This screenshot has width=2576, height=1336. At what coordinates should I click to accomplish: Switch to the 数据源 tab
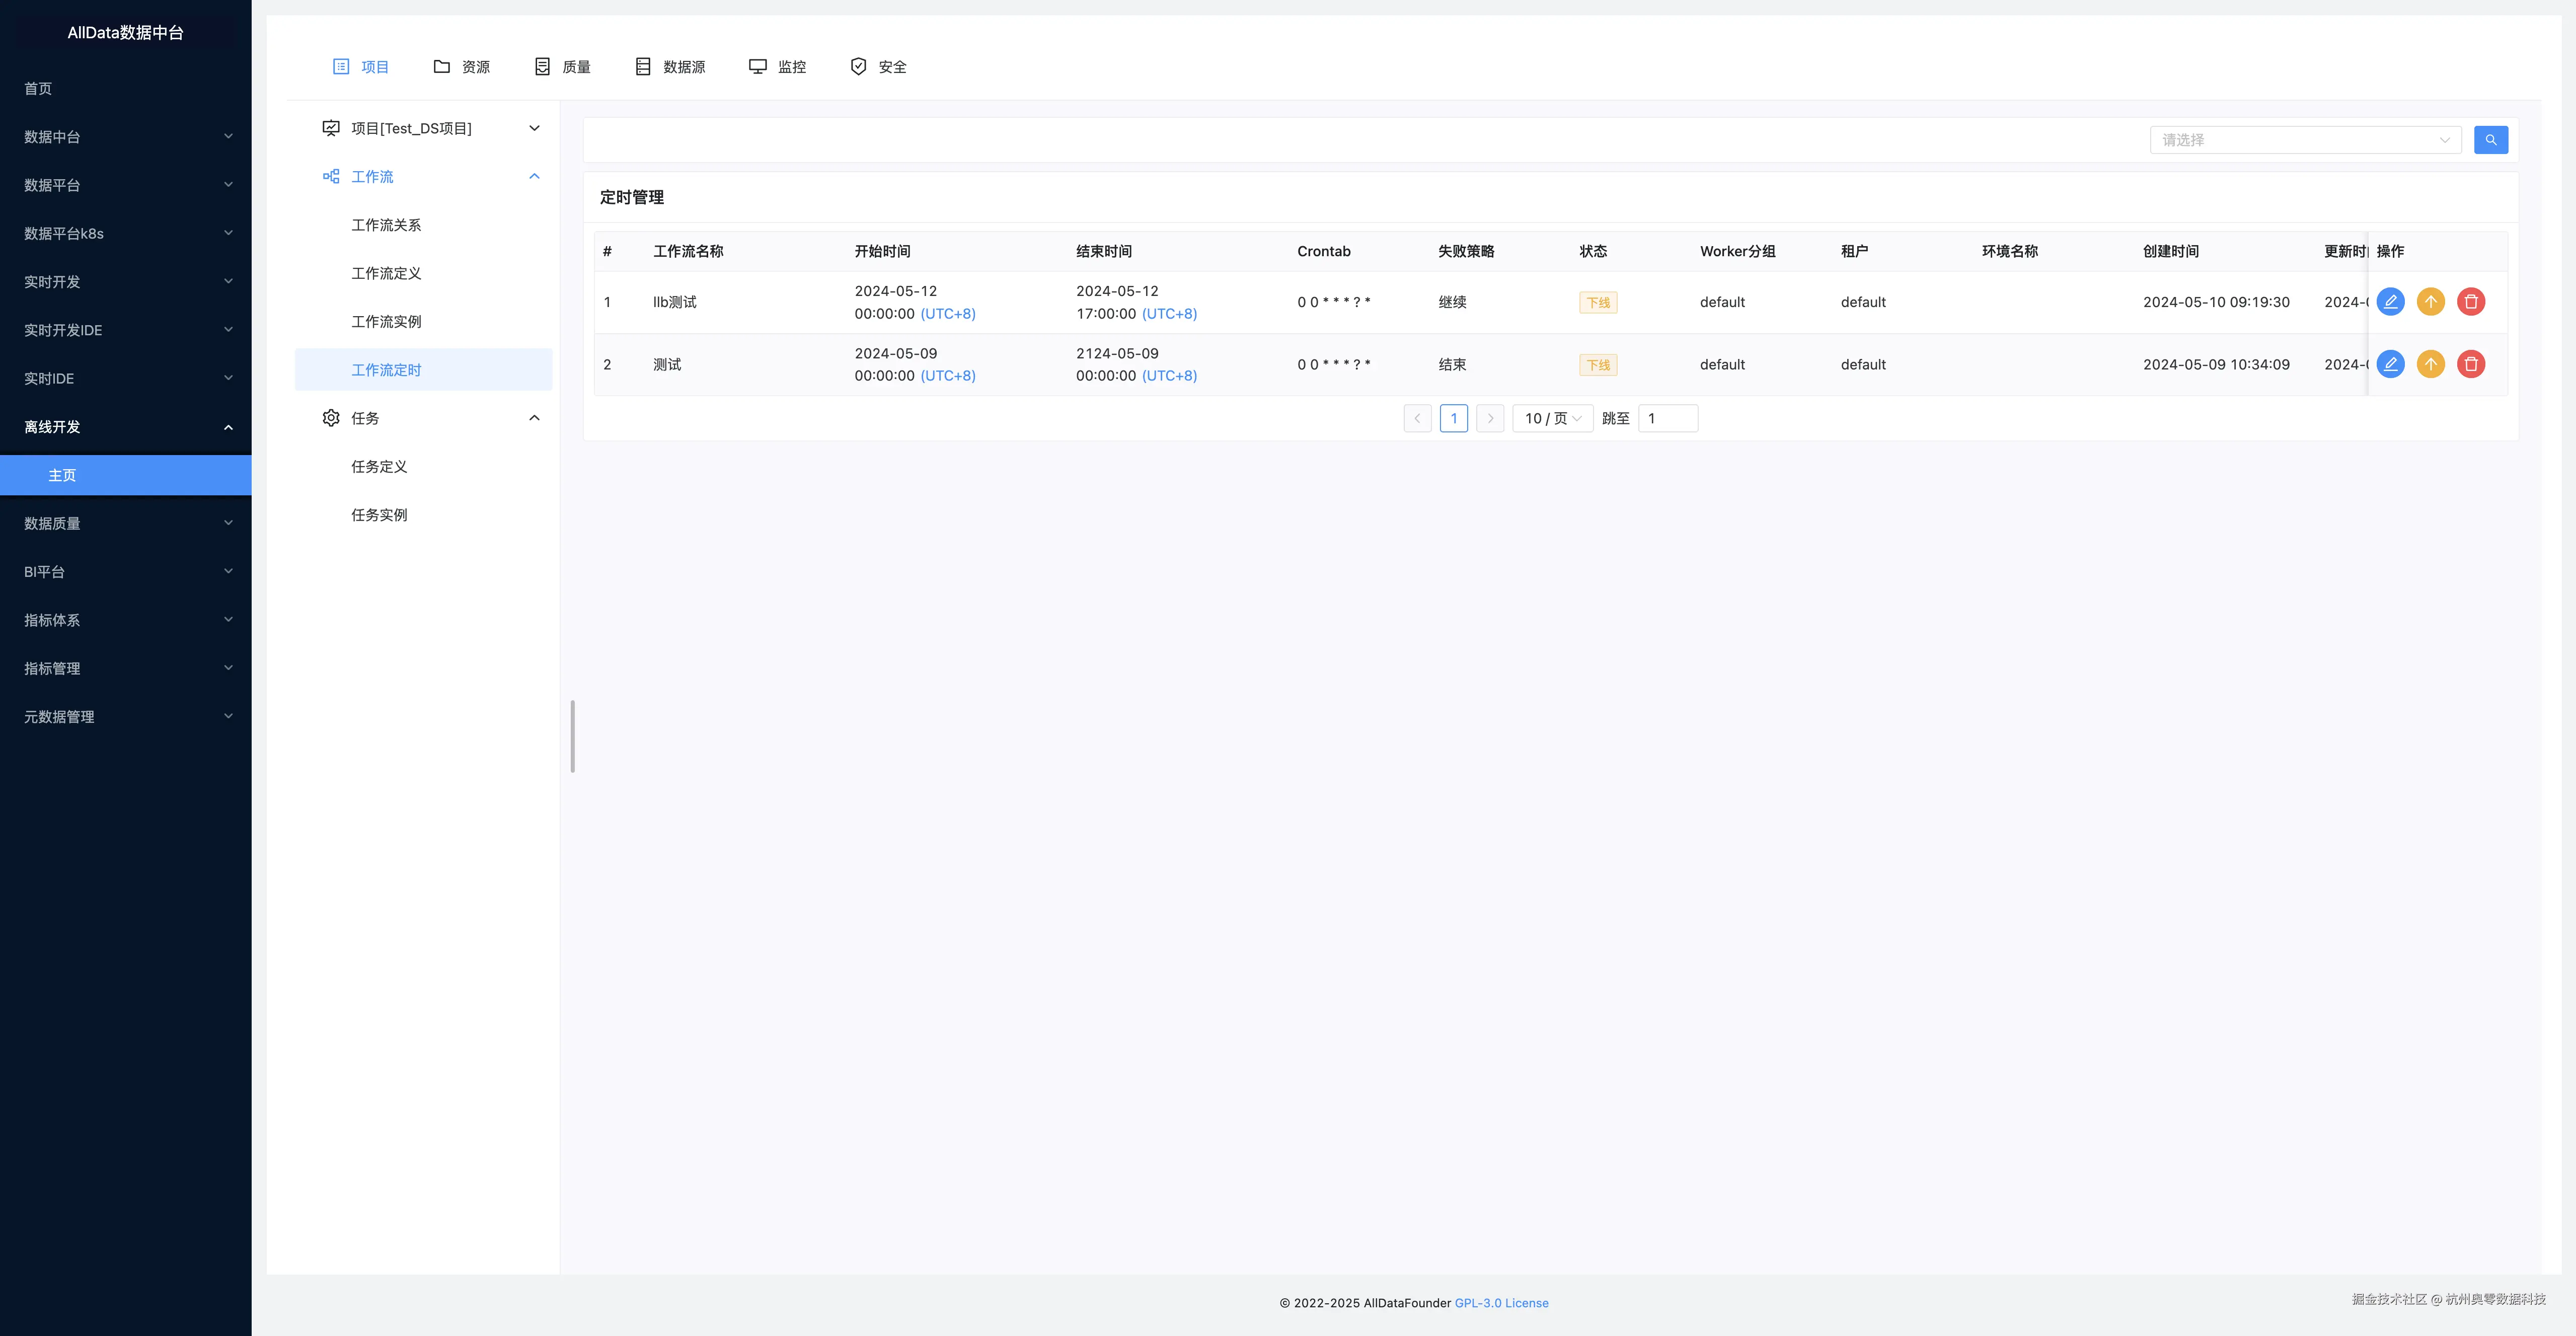click(670, 67)
